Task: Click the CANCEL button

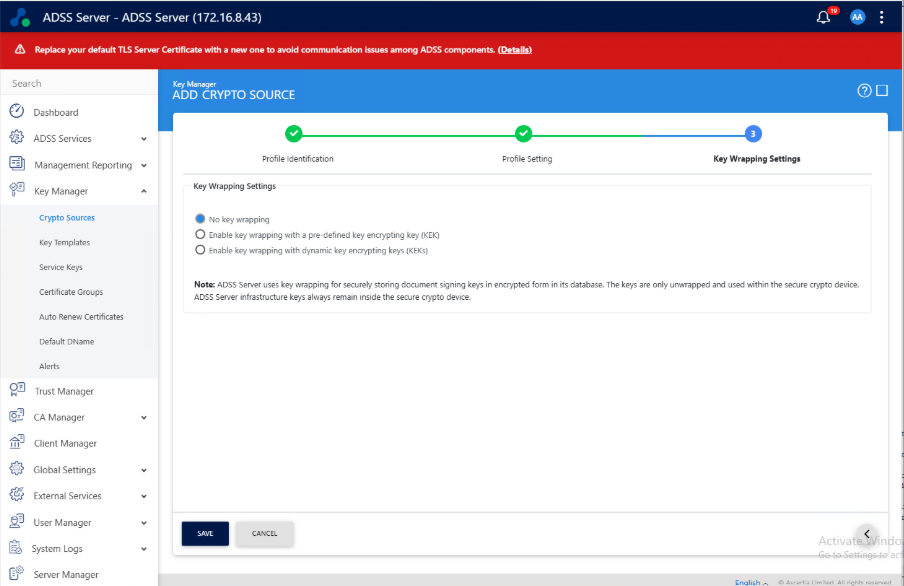Action: pyautogui.click(x=265, y=534)
